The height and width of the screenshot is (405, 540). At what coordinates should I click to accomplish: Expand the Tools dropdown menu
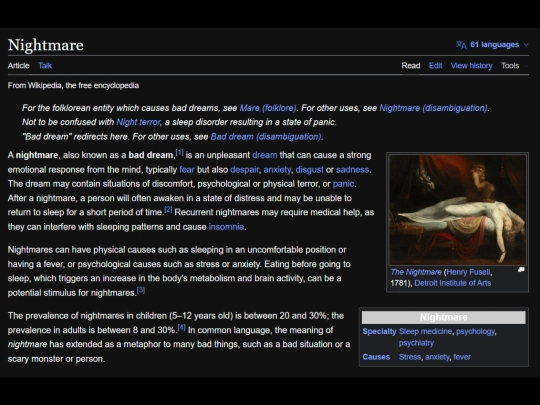click(x=514, y=66)
